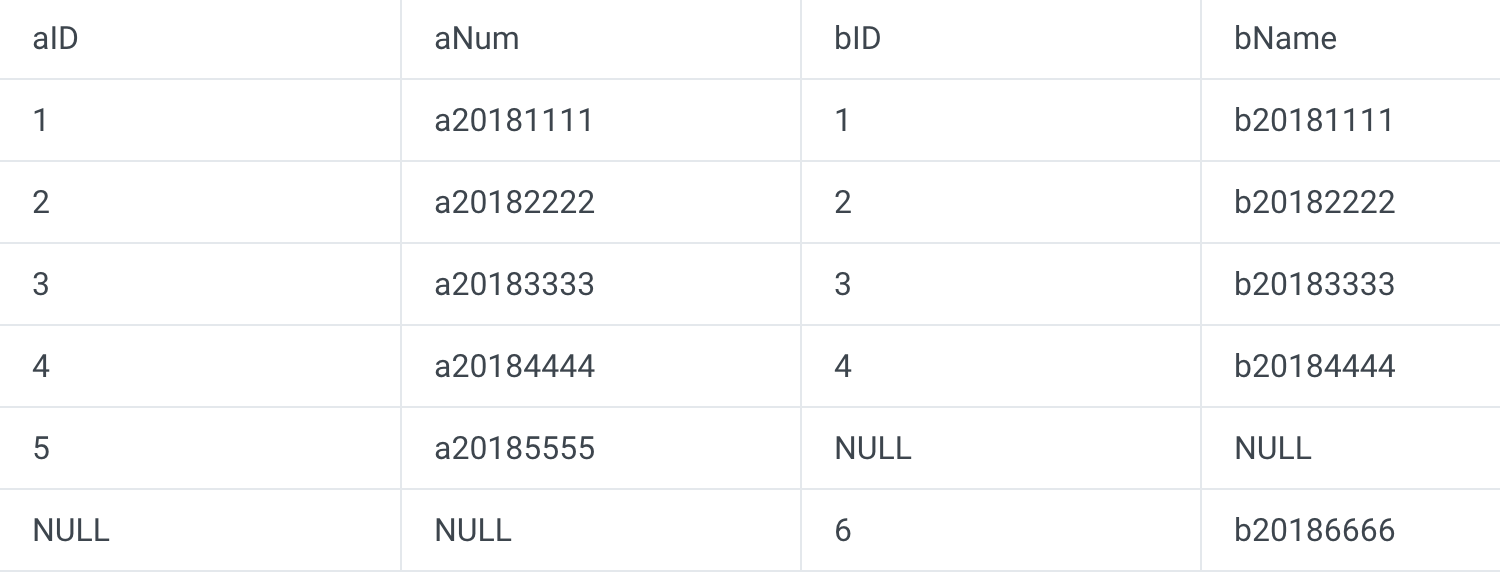Viewport: 1506px width, 580px height.
Task: Select the b20184444 cell
Action: click(1314, 367)
